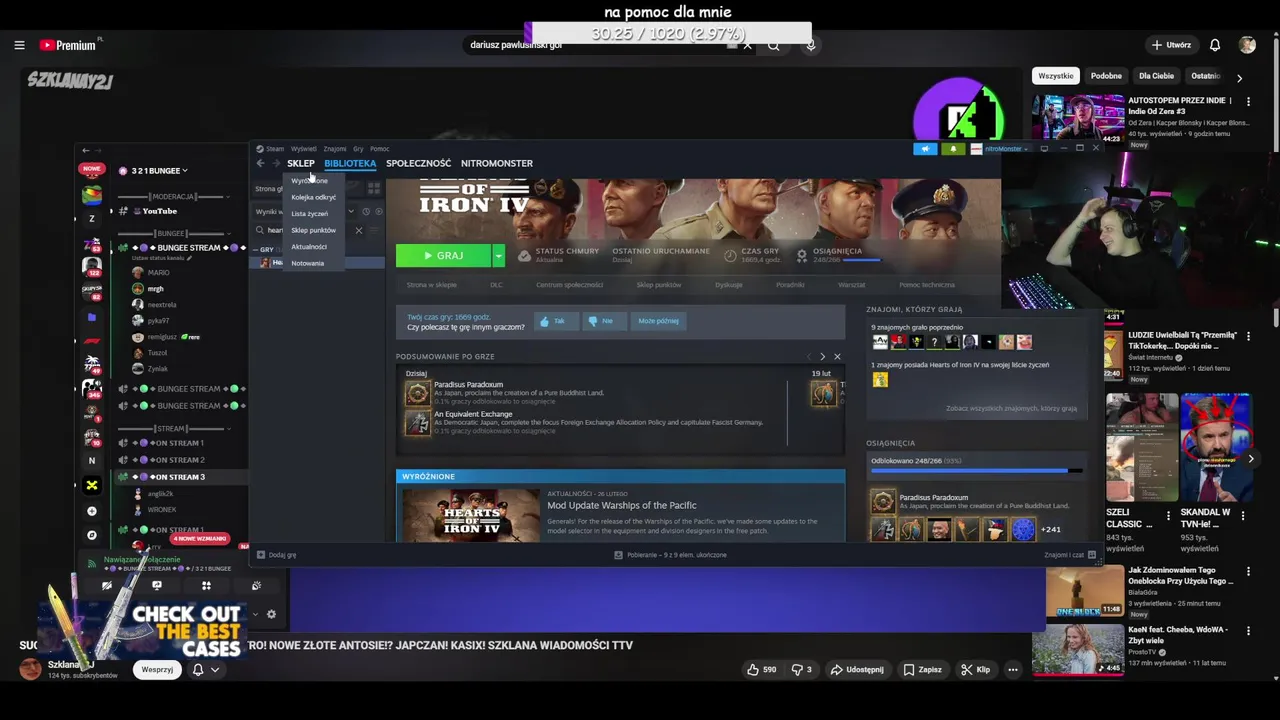Open AUTOSTOPEM PRZEZ INDIE video thumbnail
This screenshot has width=1280, height=720.
[x=1078, y=119]
